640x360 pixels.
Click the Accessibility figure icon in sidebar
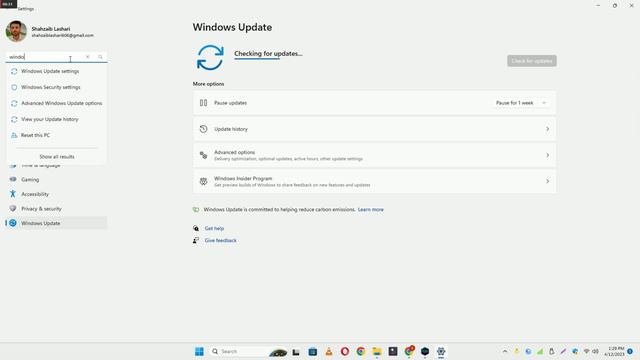(13, 194)
